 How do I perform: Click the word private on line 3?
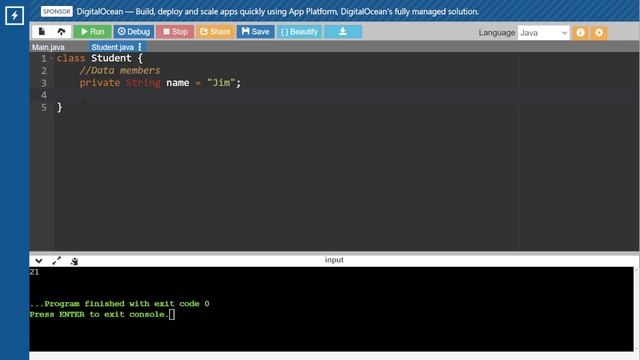pyautogui.click(x=100, y=83)
